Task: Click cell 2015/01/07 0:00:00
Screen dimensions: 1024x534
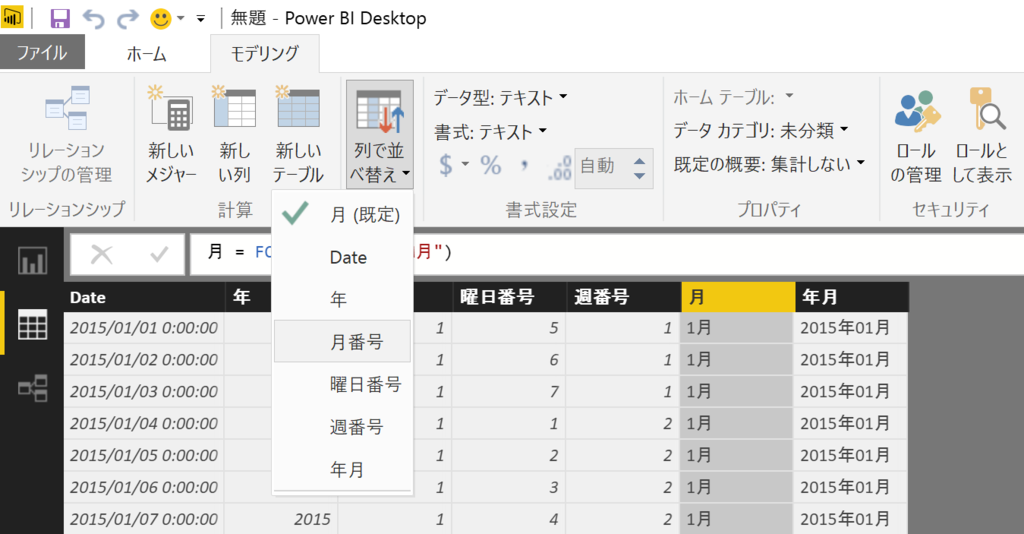Action: pos(144,520)
